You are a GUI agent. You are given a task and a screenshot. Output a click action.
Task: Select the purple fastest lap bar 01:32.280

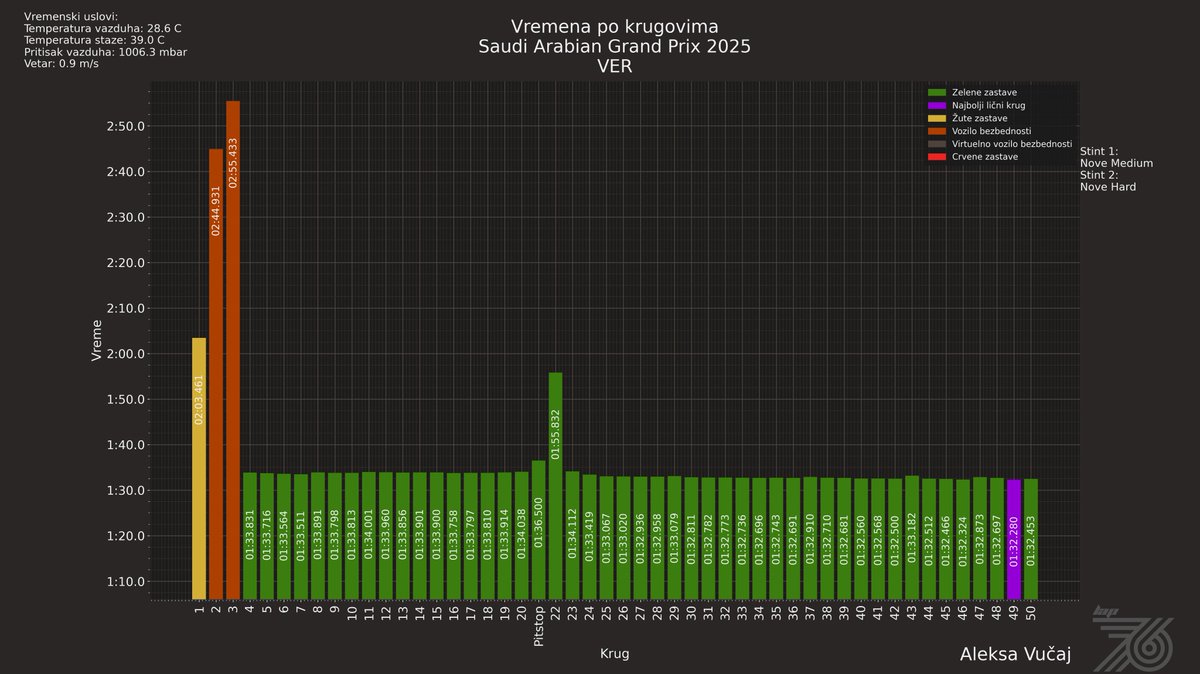(x=1014, y=539)
